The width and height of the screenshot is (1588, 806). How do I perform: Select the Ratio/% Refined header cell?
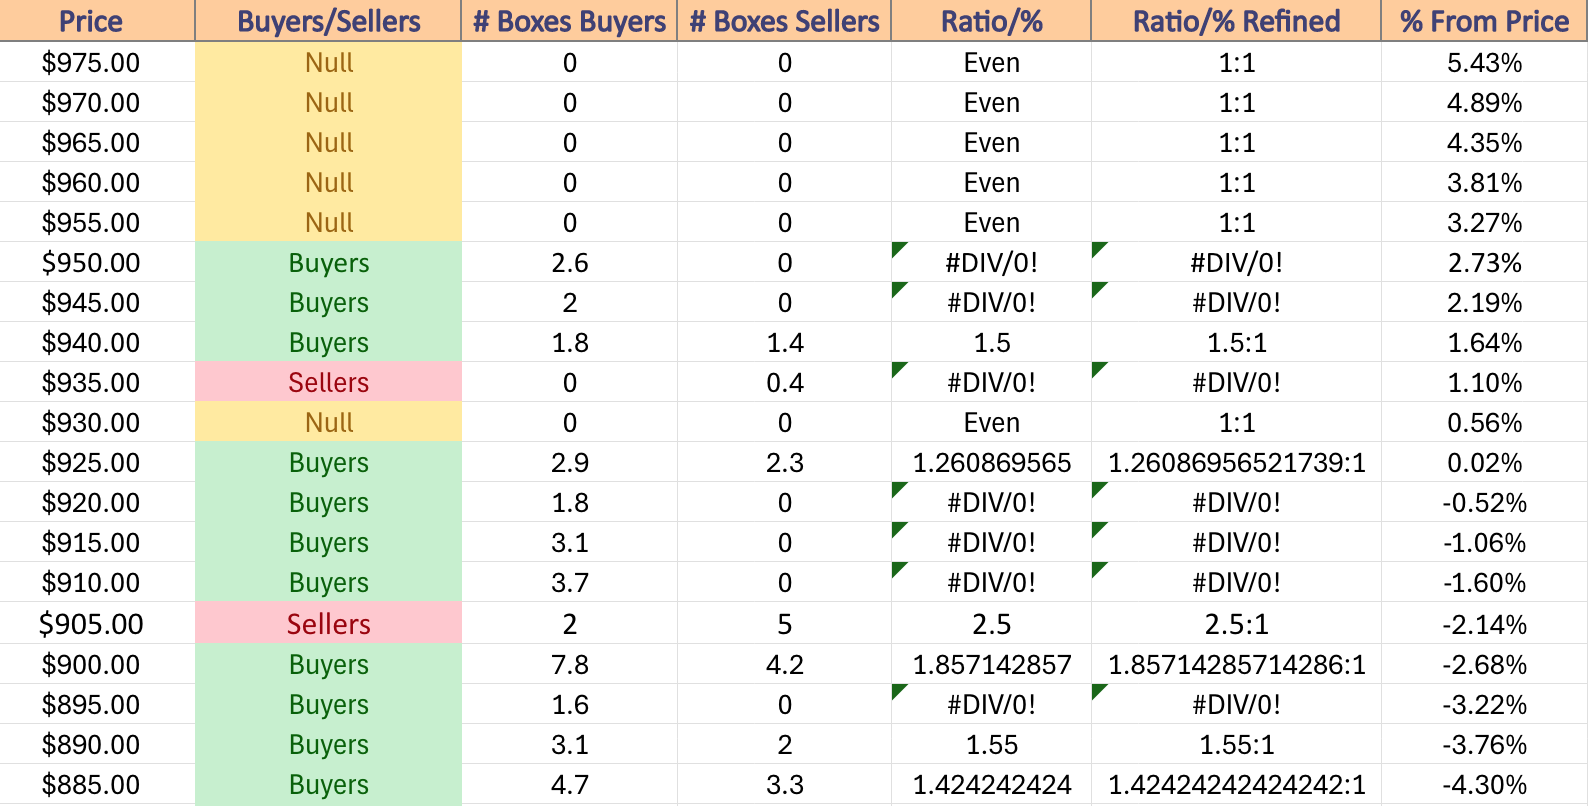click(1236, 21)
